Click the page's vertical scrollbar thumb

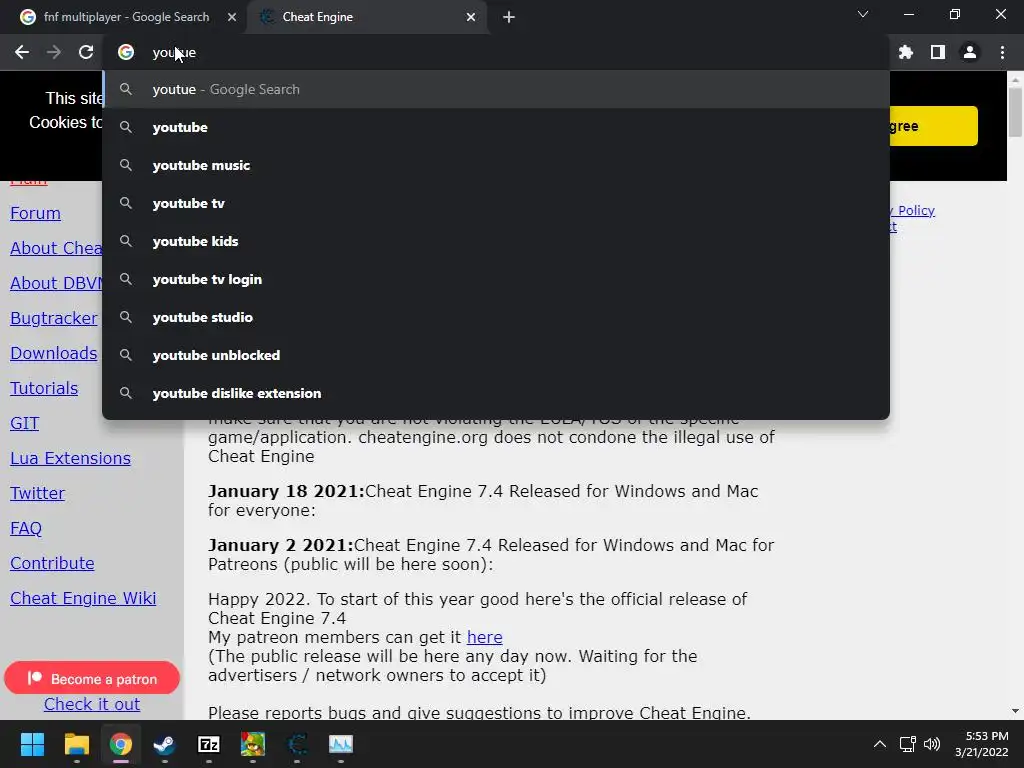1015,112
